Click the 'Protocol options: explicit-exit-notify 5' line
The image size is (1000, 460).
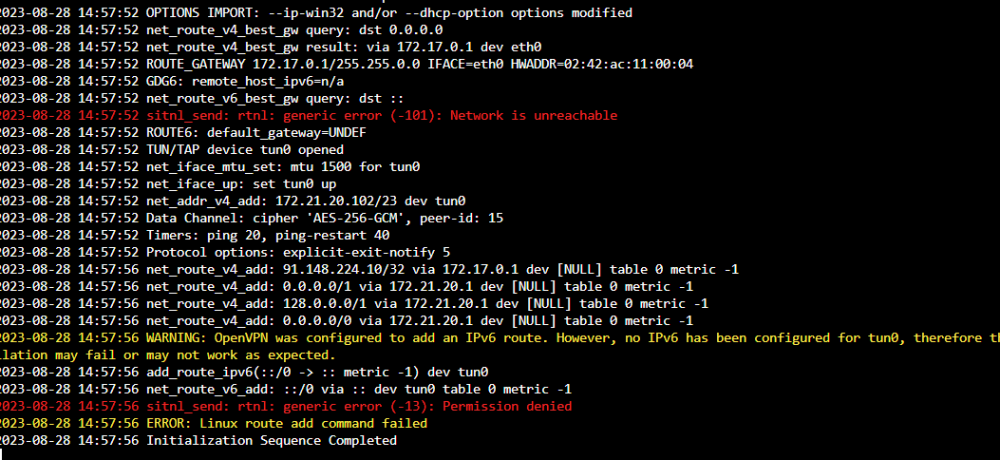click(225, 253)
